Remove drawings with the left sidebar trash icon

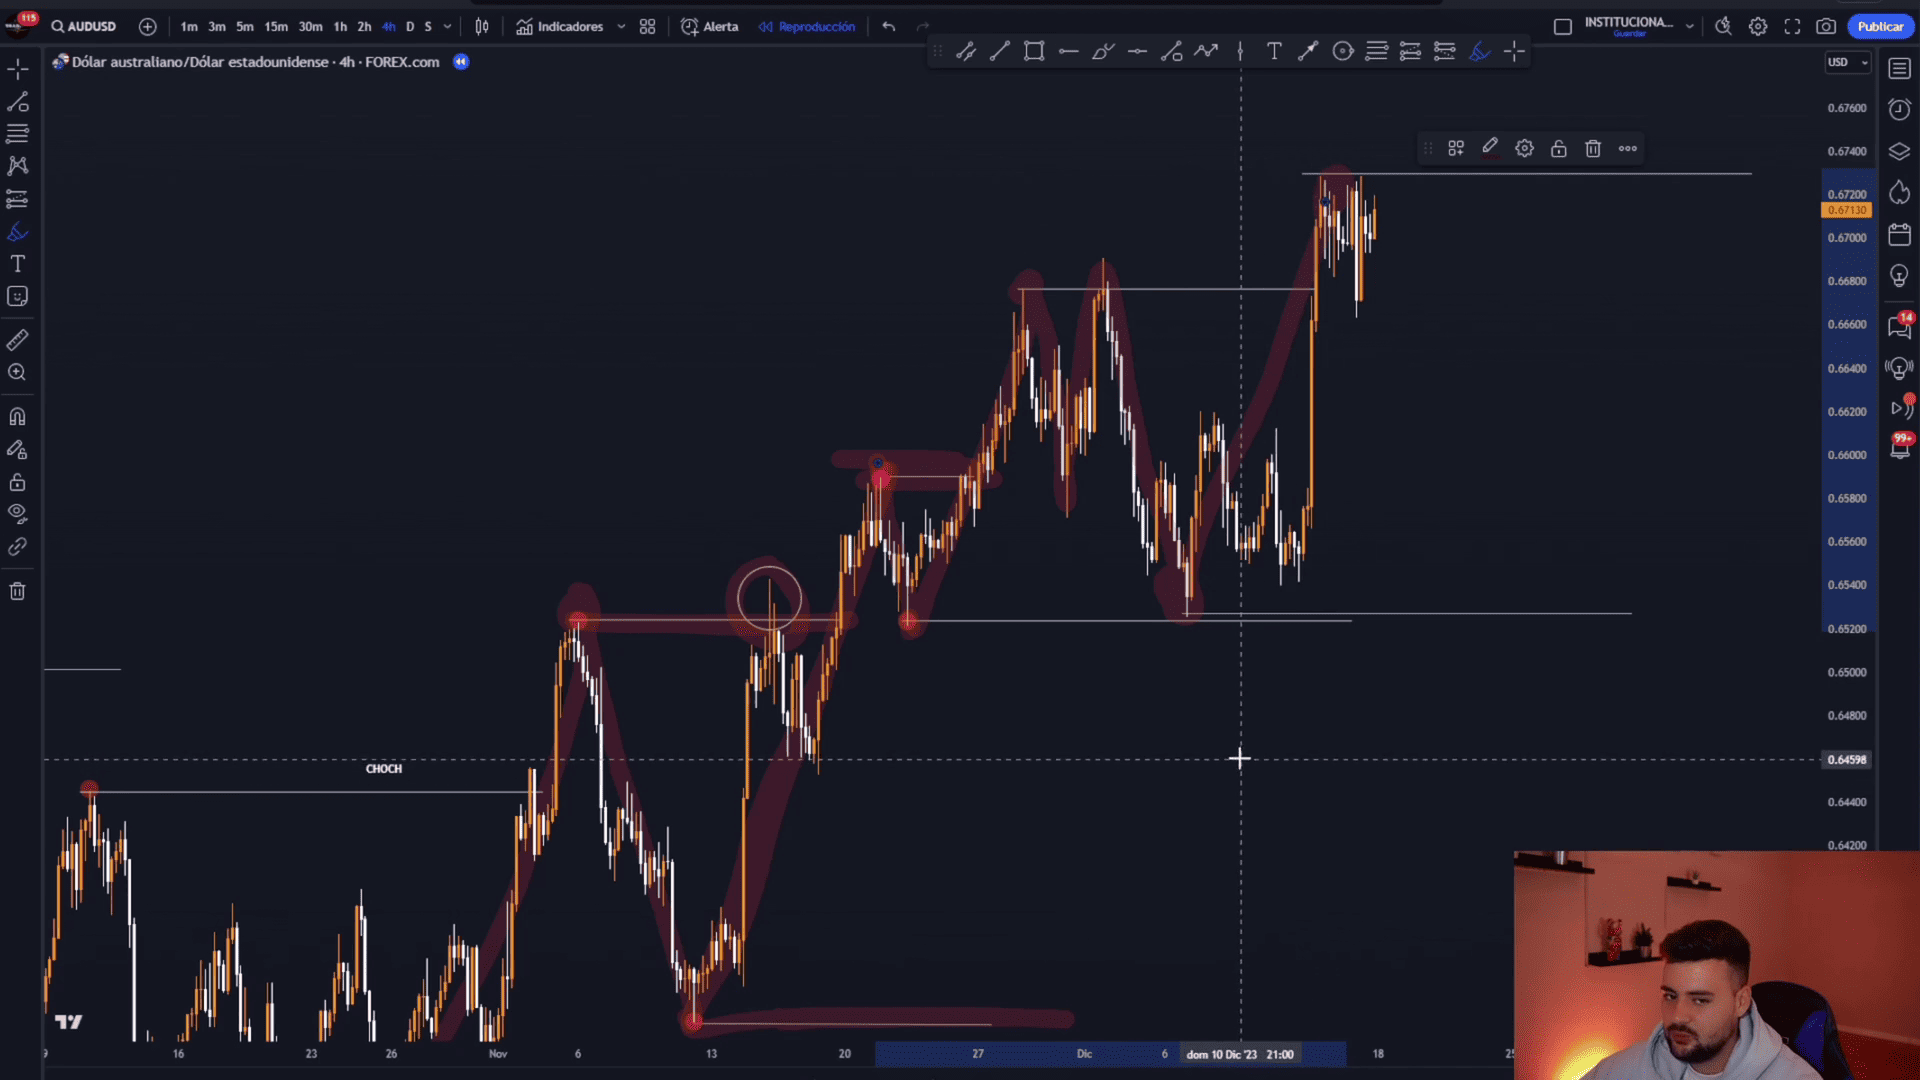coord(17,591)
